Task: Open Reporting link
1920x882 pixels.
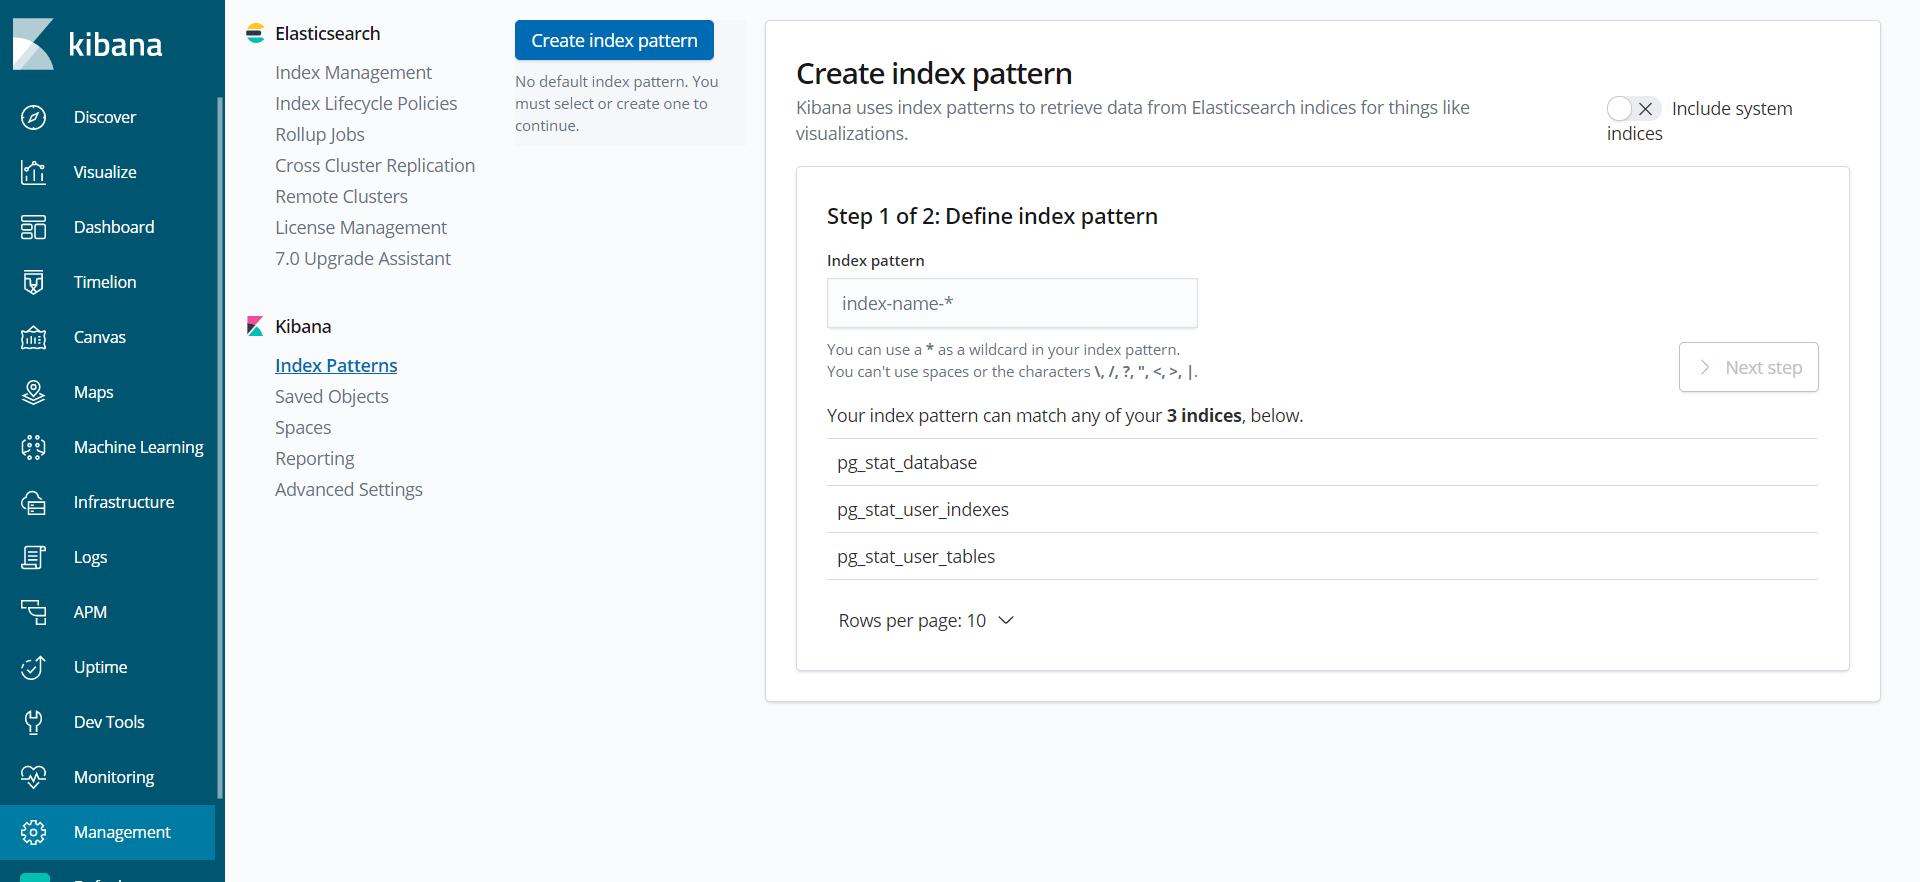Action: [x=315, y=458]
